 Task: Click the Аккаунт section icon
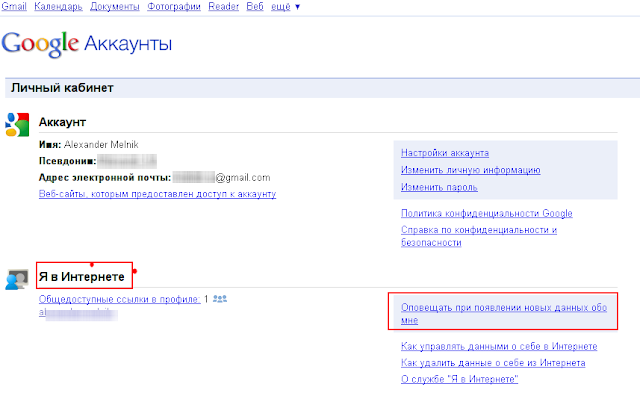(x=17, y=124)
